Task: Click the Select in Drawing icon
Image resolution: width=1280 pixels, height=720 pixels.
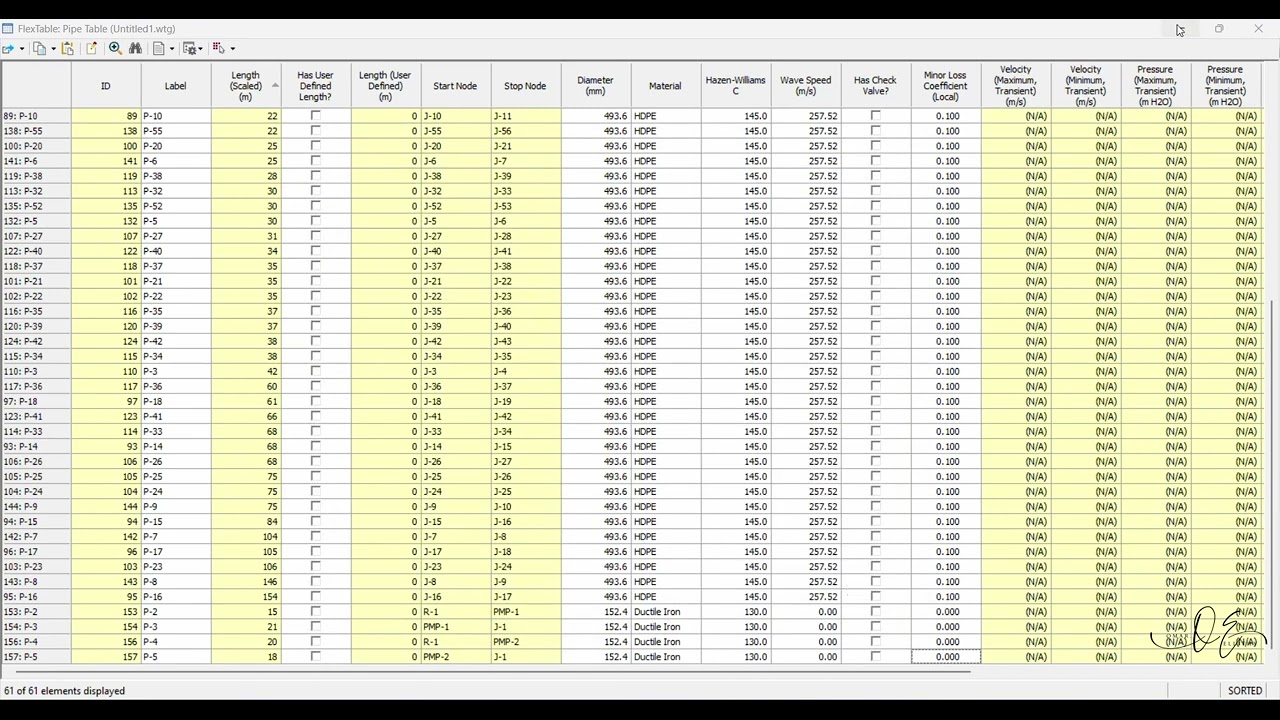Action: click(219, 48)
